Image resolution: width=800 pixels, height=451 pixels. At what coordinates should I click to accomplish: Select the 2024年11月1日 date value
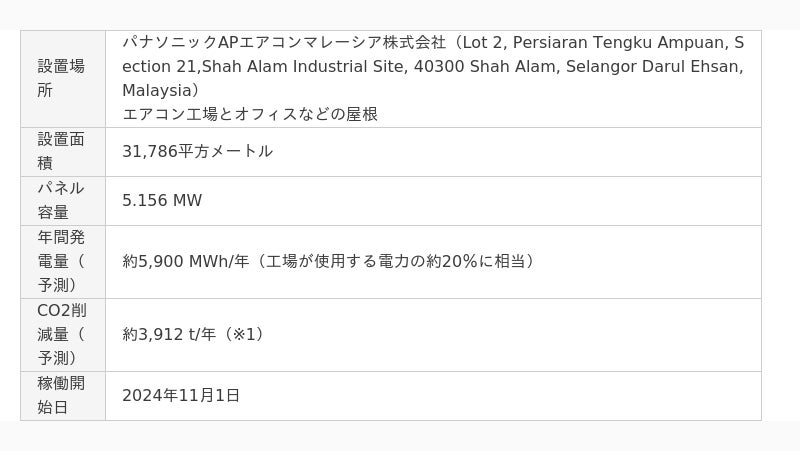point(181,395)
